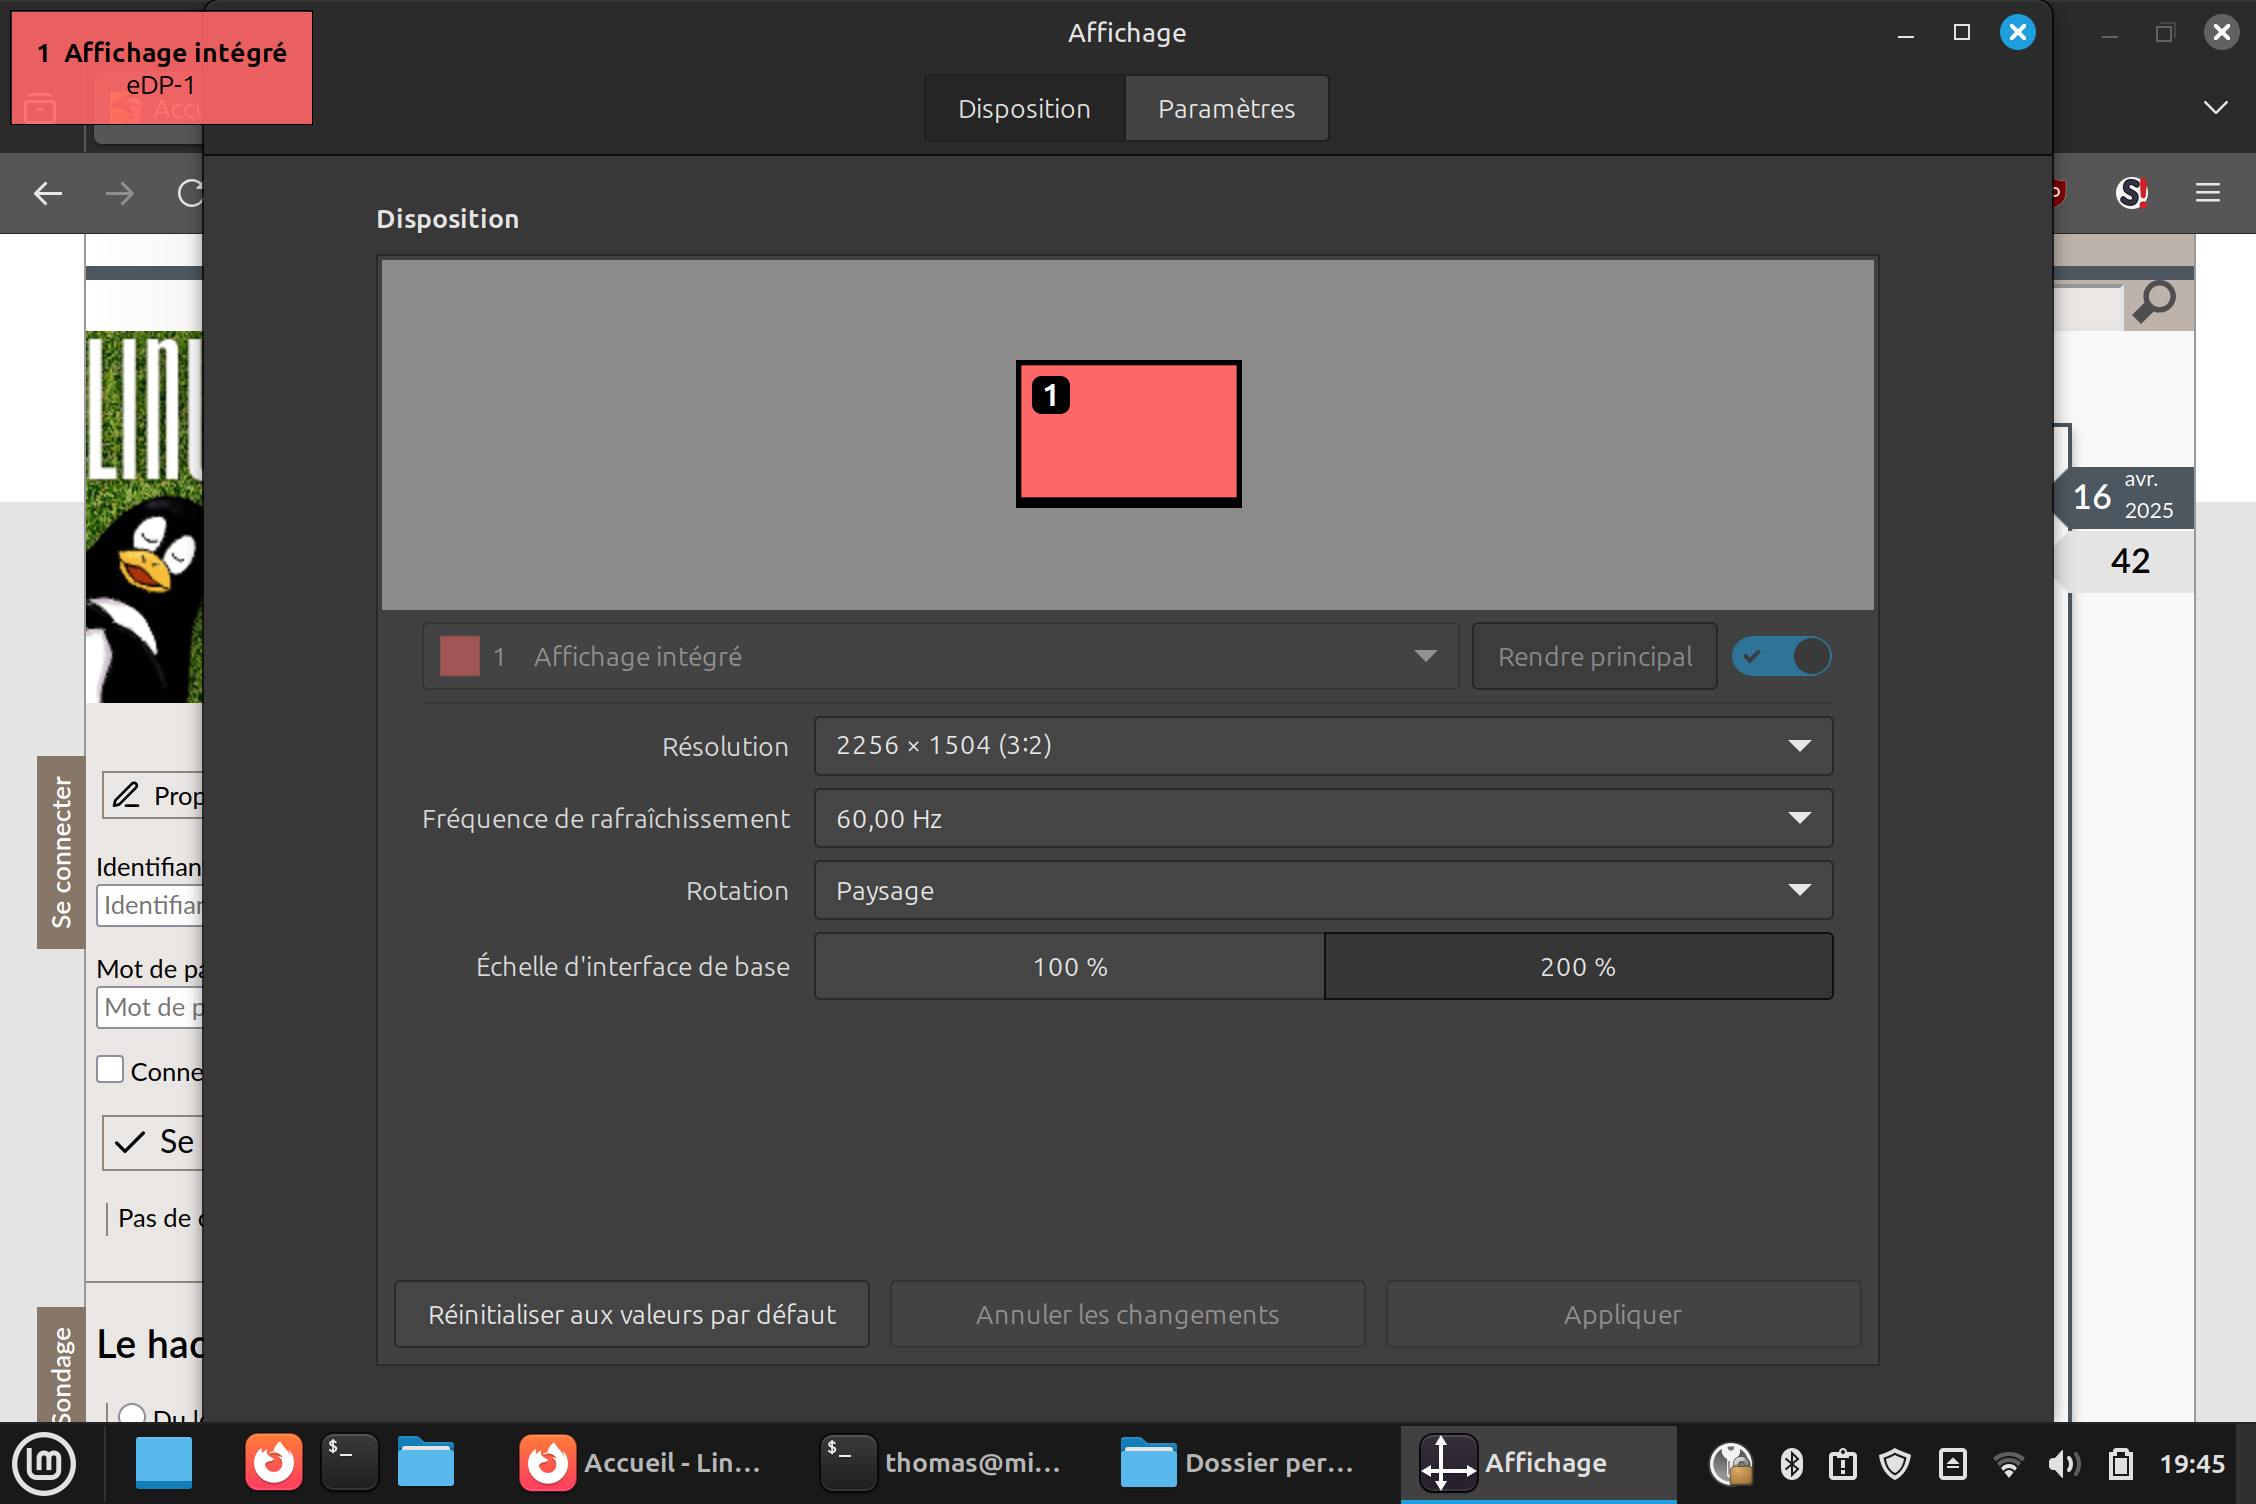Image resolution: width=2256 pixels, height=1504 pixels.
Task: Click the shield security tray icon
Action: pos(1895,1464)
